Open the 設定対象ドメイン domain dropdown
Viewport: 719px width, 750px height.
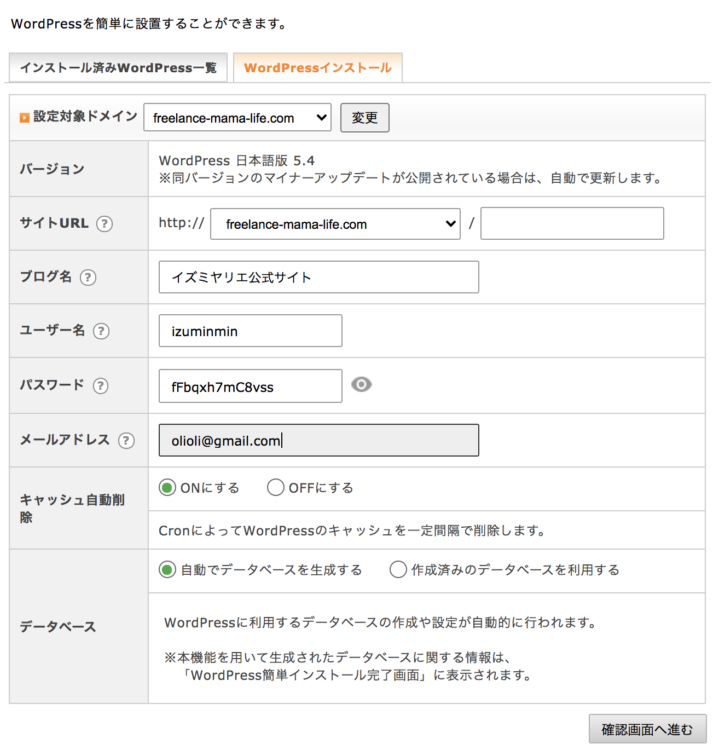click(x=237, y=118)
